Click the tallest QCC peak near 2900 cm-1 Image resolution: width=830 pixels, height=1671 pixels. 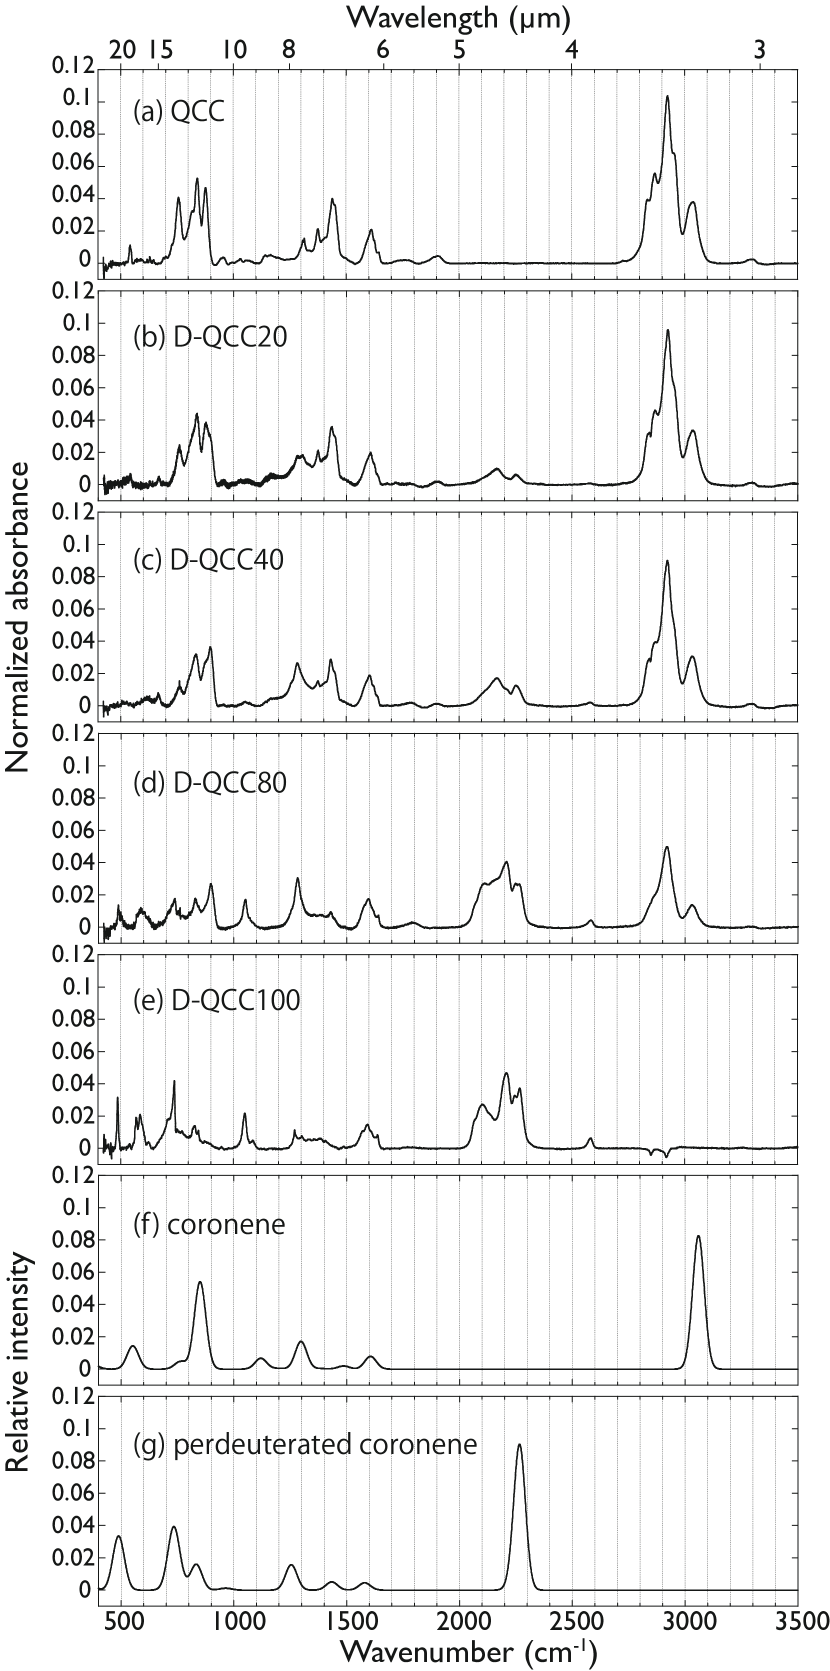(x=667, y=97)
